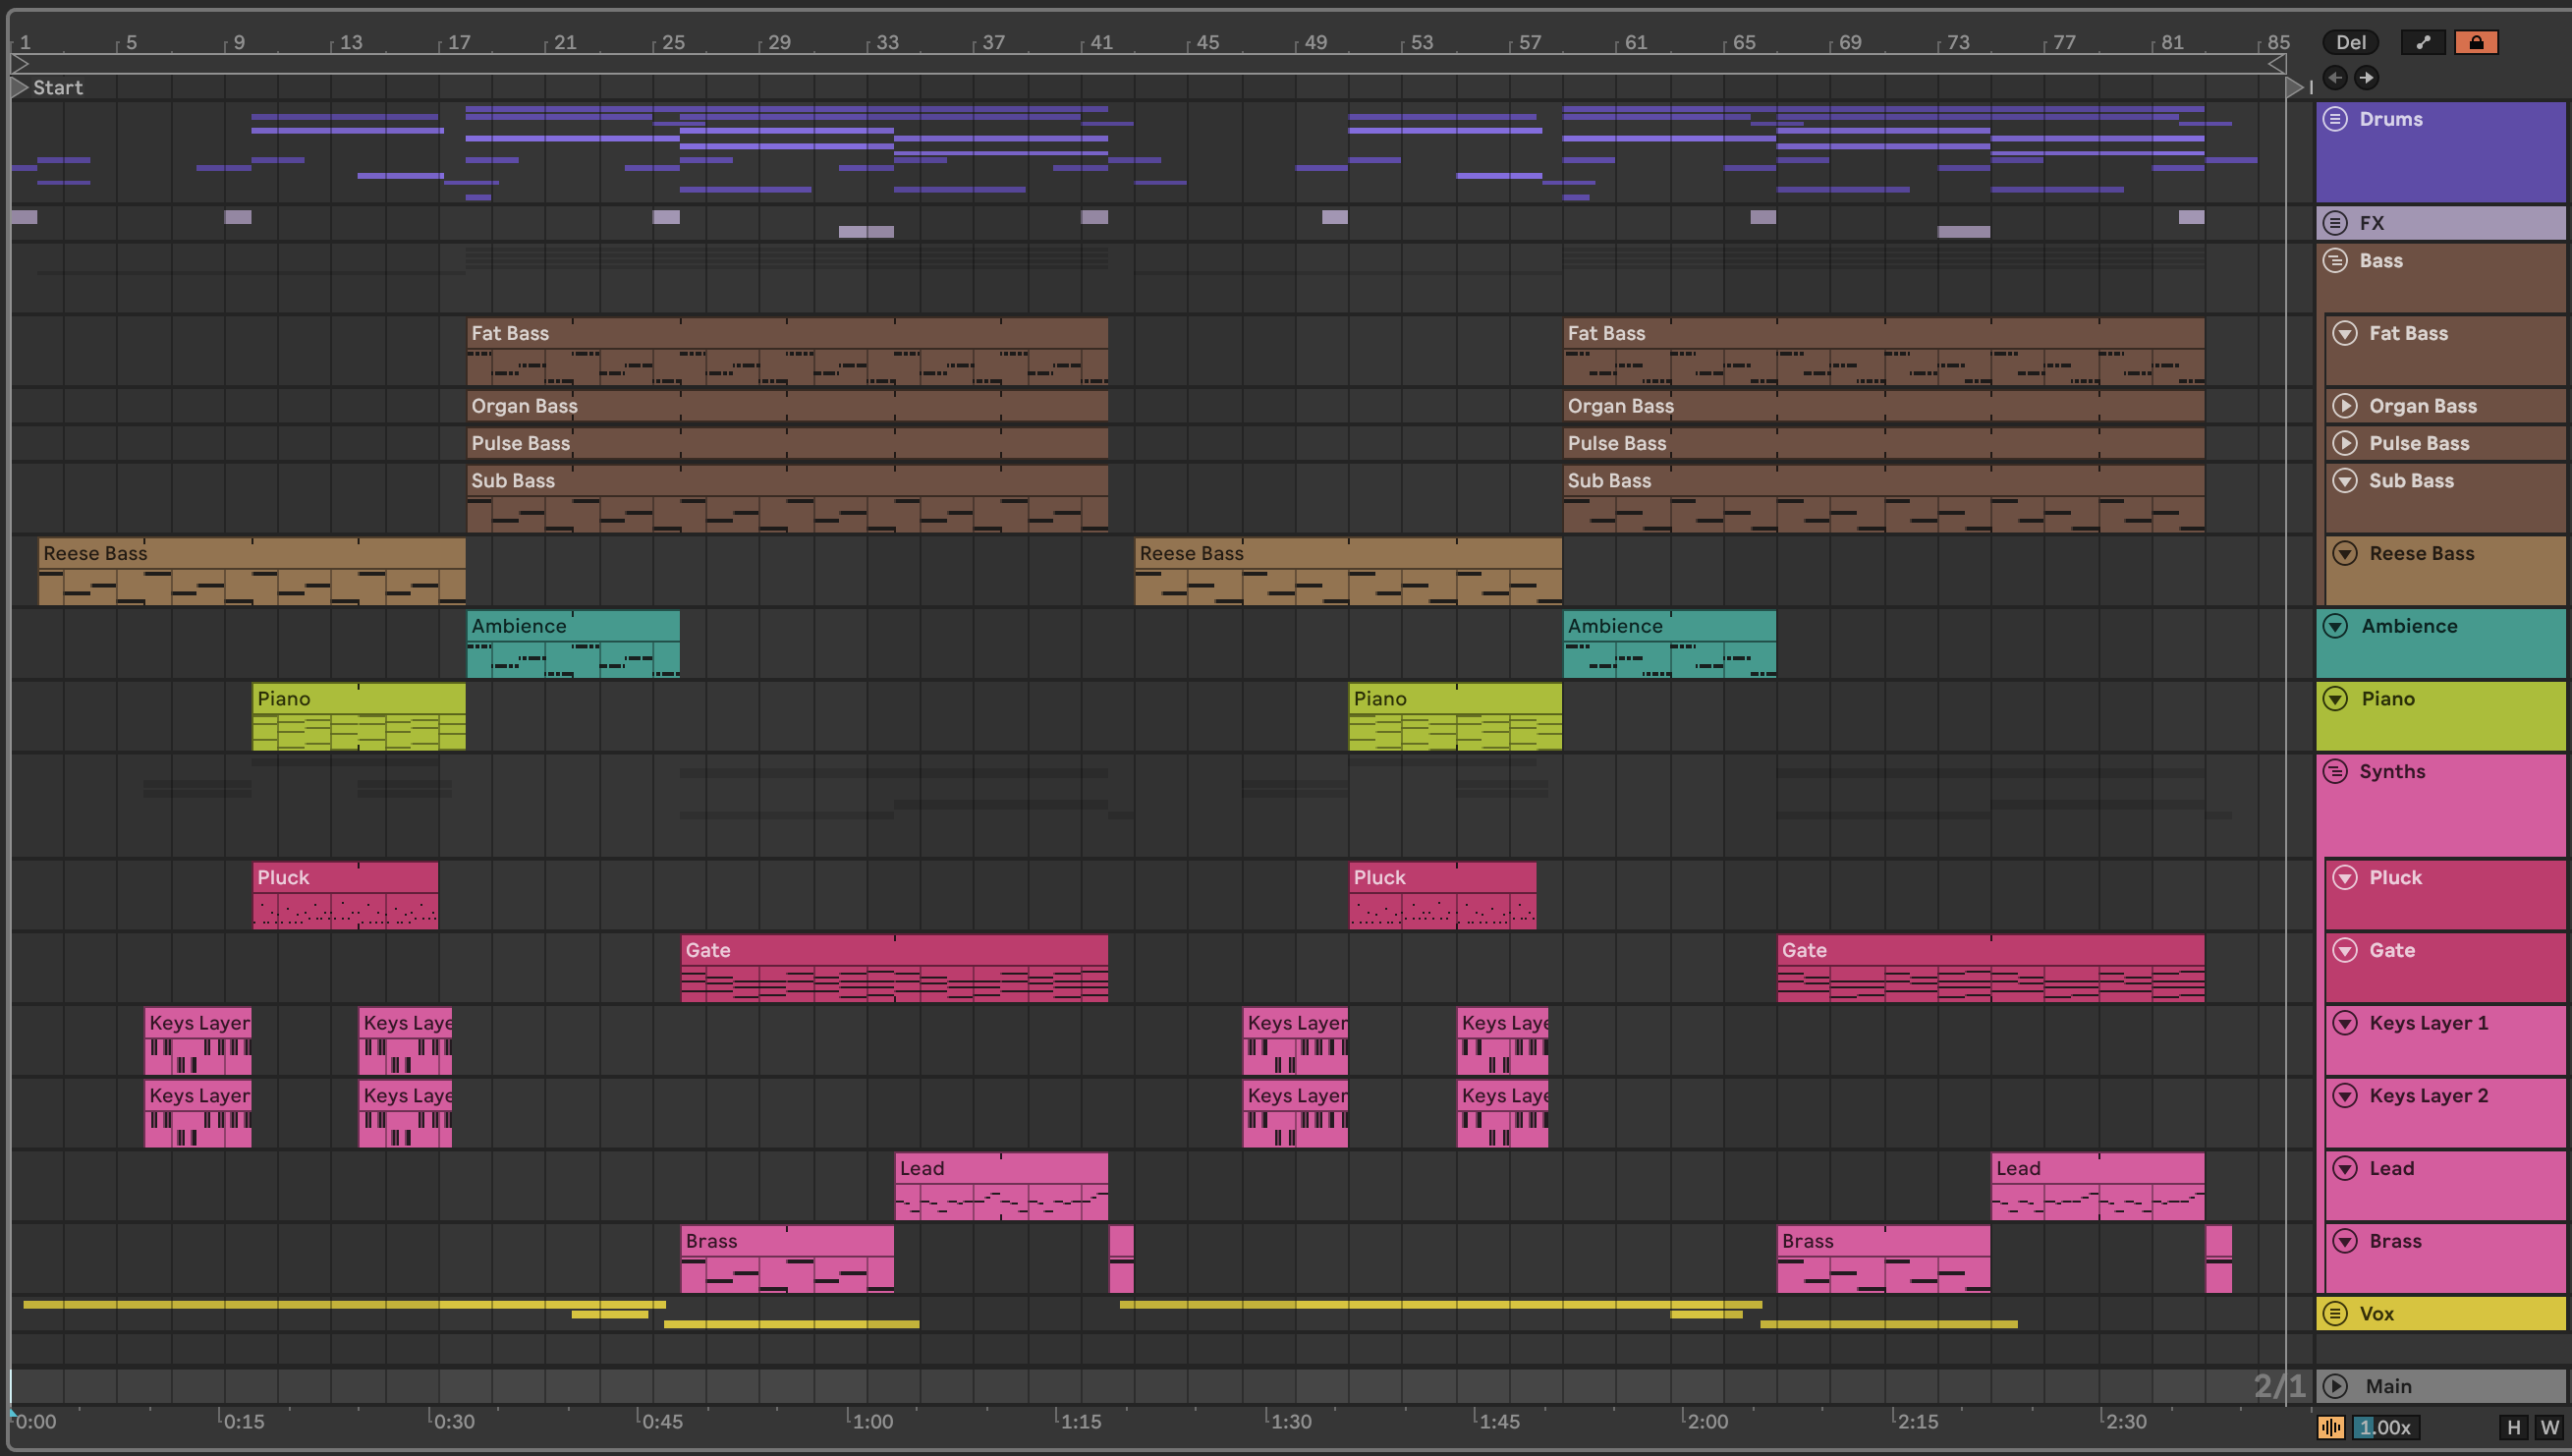The height and width of the screenshot is (1456, 2572).
Task: Select the first Gate clip
Action: [x=894, y=968]
